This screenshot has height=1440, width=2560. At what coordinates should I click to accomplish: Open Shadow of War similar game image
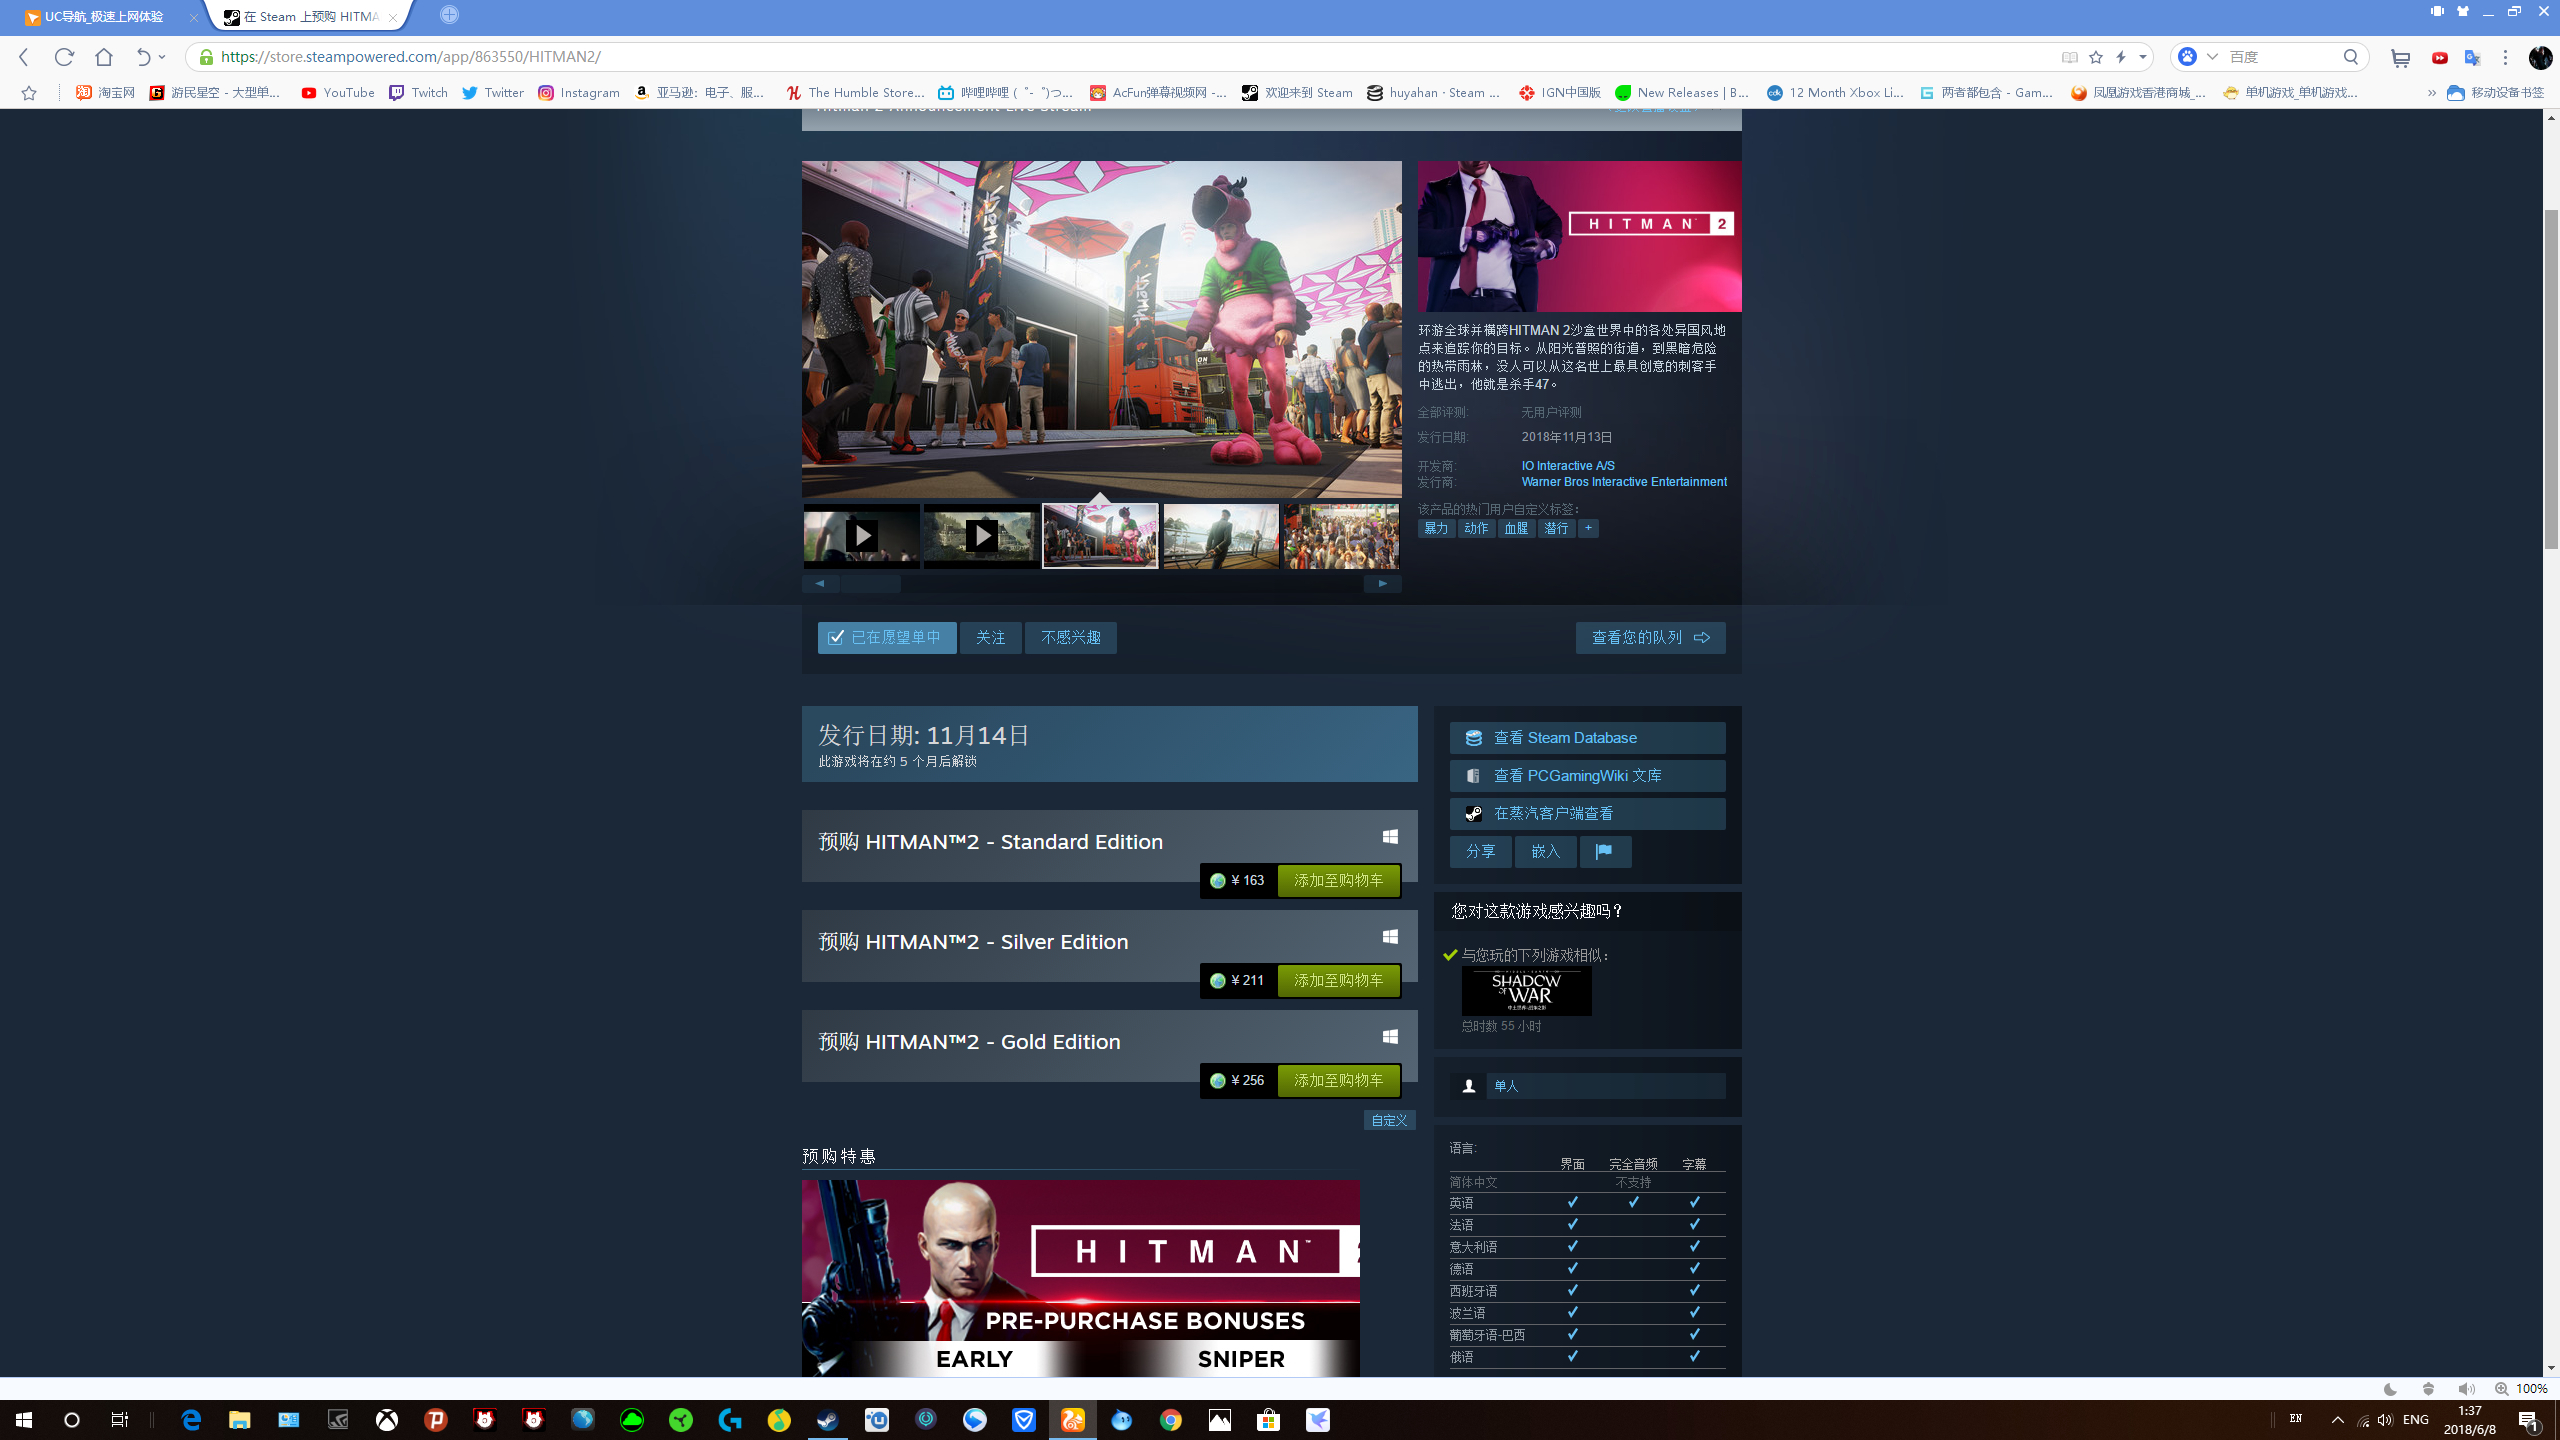(x=1526, y=990)
